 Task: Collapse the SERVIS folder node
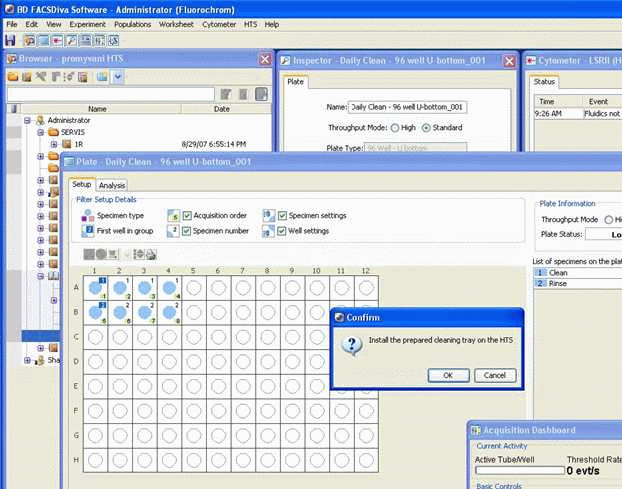[40, 132]
